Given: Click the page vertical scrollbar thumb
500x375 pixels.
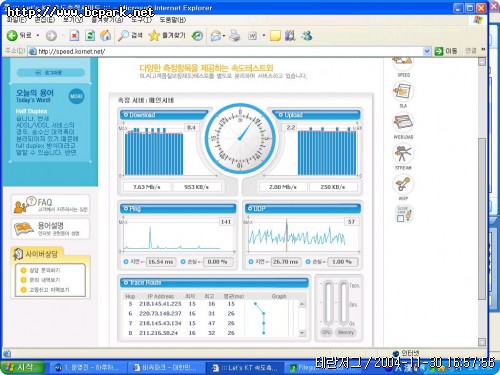Looking at the screenshot, I should pos(482,218).
